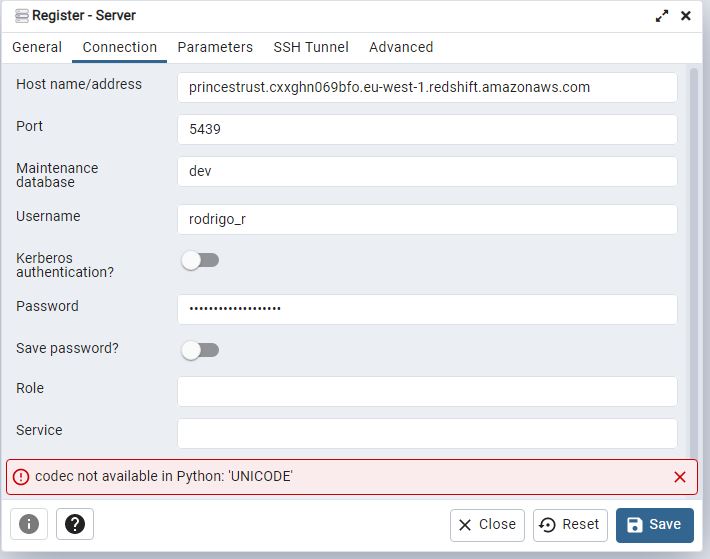The image size is (710, 559).
Task: Dismiss the codec error with red X
Action: coord(680,477)
